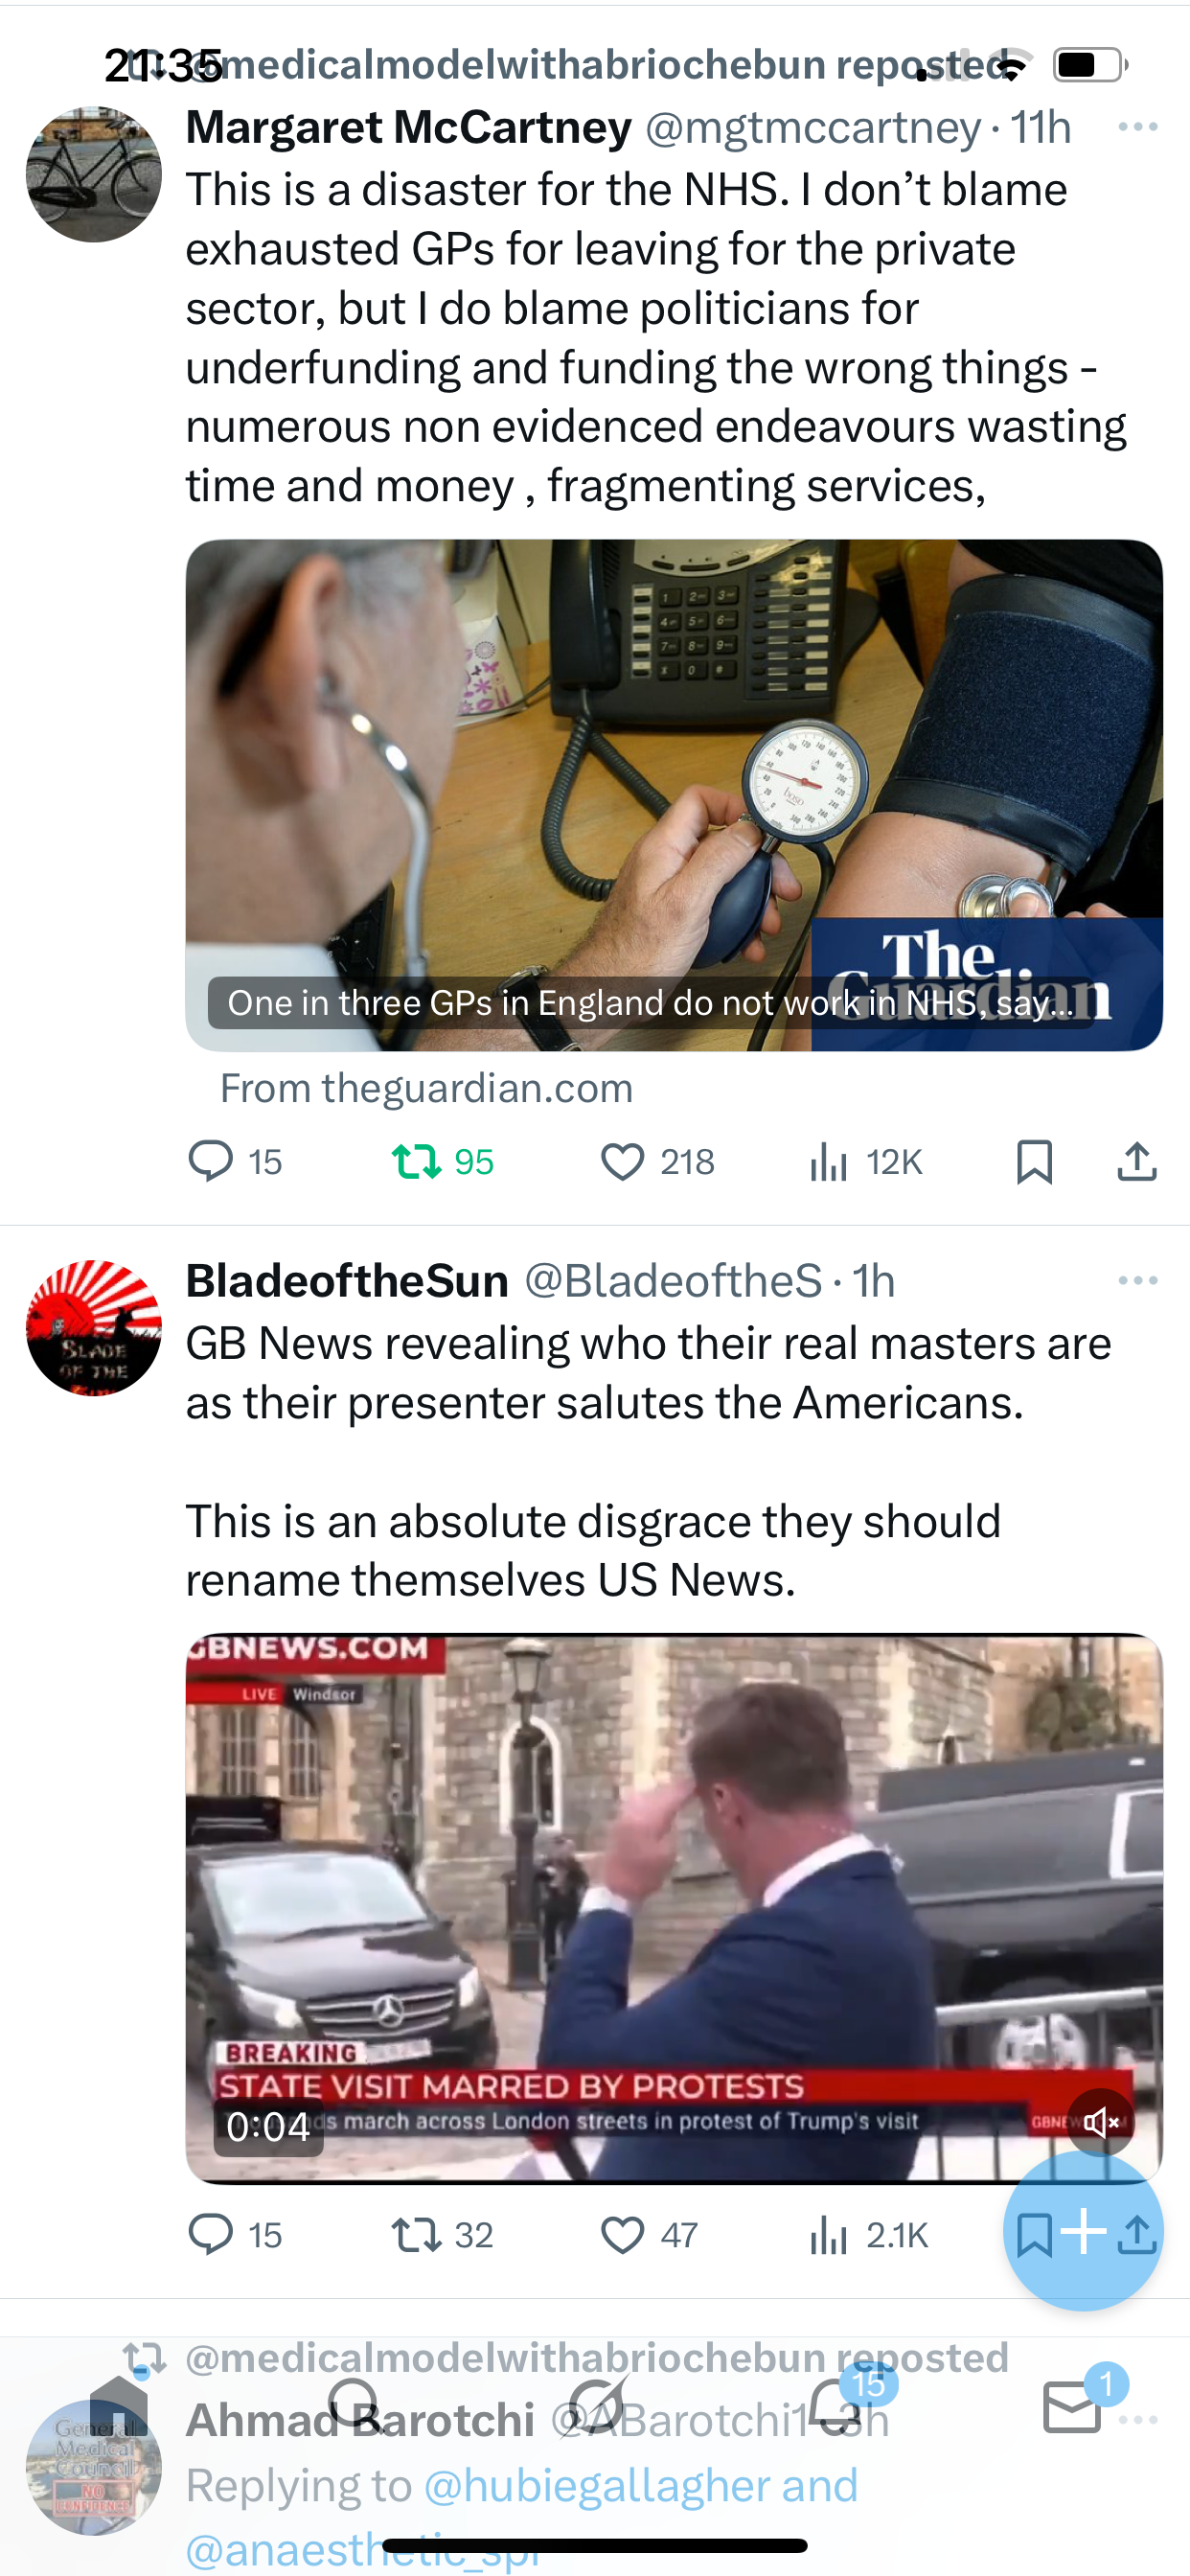This screenshot has width=1190, height=2576.
Task: Share Margaret McCartney's tweet
Action: click(1137, 1162)
